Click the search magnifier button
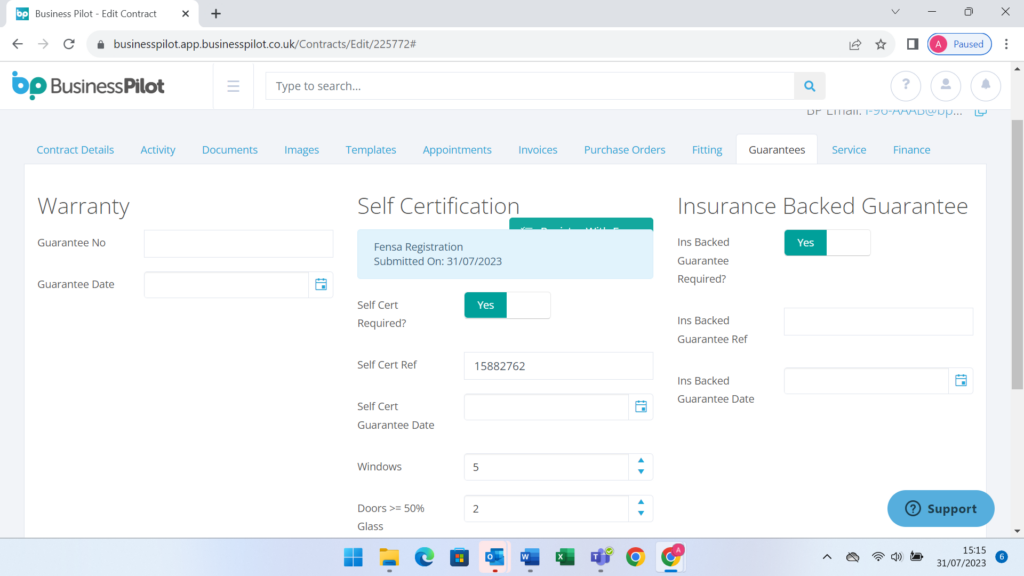This screenshot has width=1024, height=576. [809, 86]
